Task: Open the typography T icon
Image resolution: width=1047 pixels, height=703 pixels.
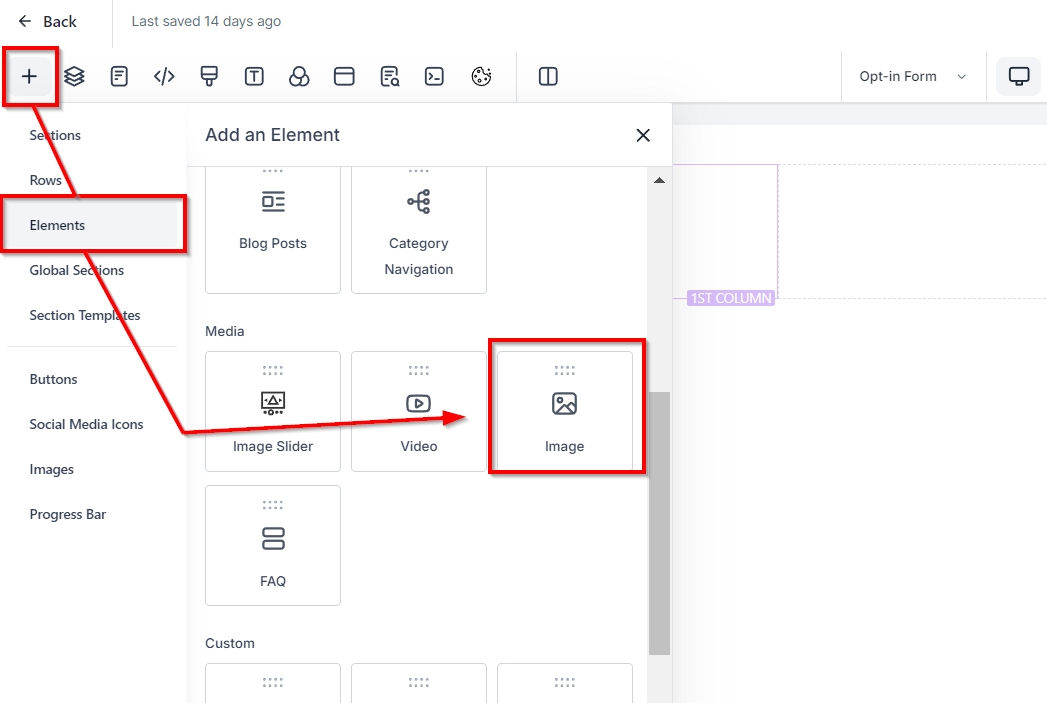Action: point(254,76)
